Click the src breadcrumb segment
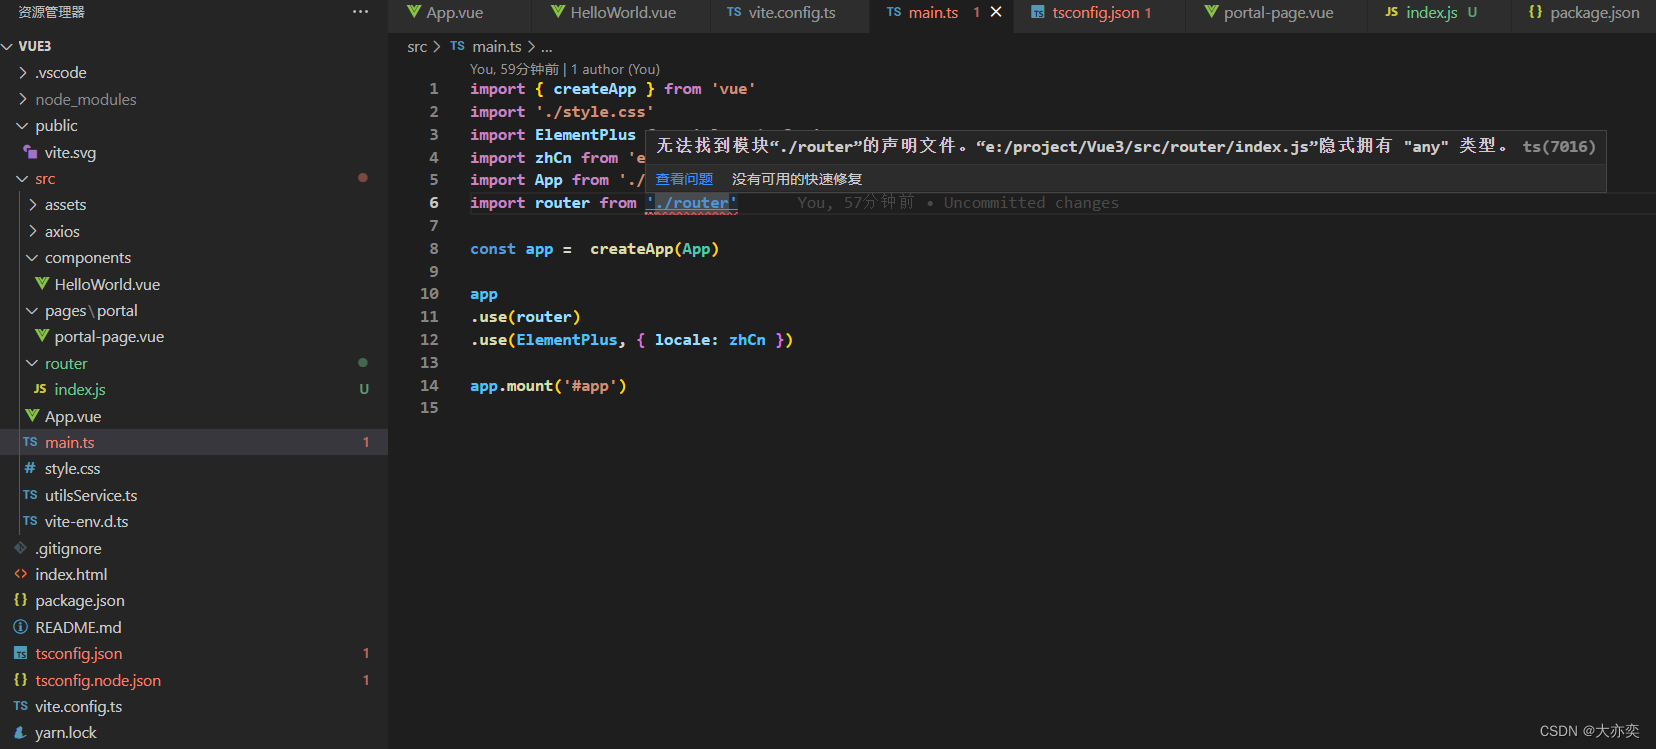Screen dimensions: 1656x749 [x=417, y=46]
